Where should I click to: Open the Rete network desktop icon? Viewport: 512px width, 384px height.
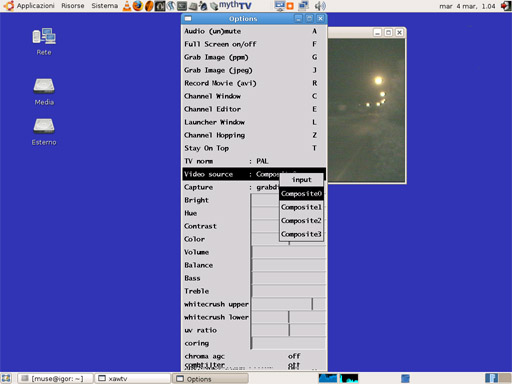(x=44, y=42)
